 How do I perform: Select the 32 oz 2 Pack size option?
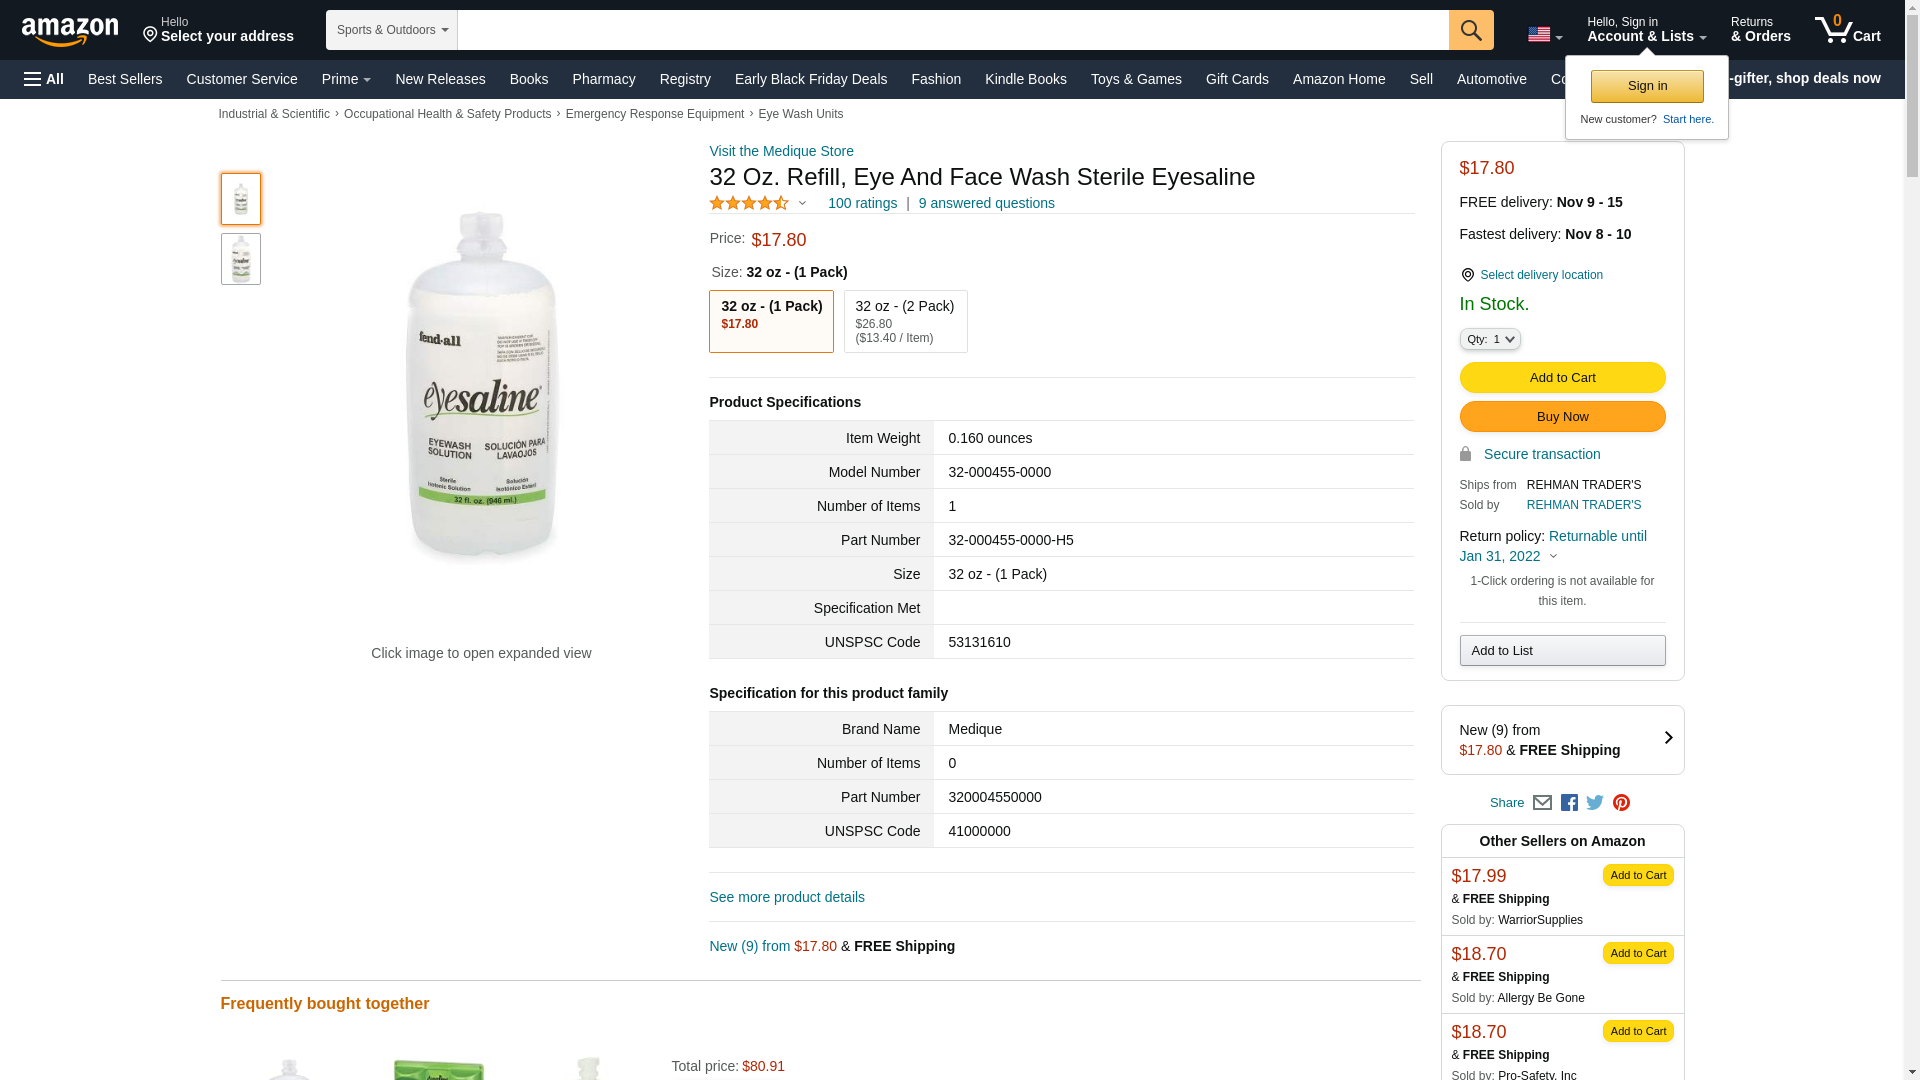click(905, 321)
